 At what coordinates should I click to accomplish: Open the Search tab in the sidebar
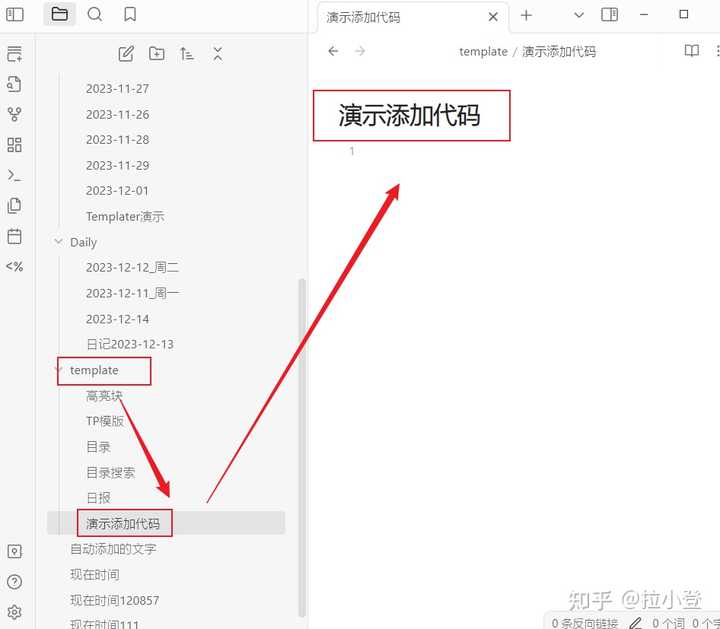tap(94, 14)
